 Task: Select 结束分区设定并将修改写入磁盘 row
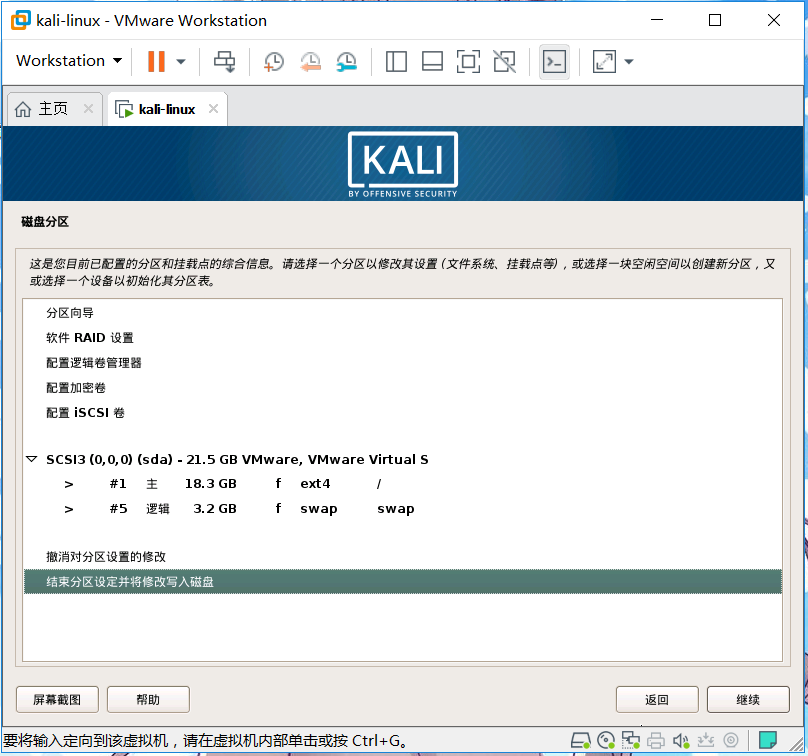pos(402,582)
